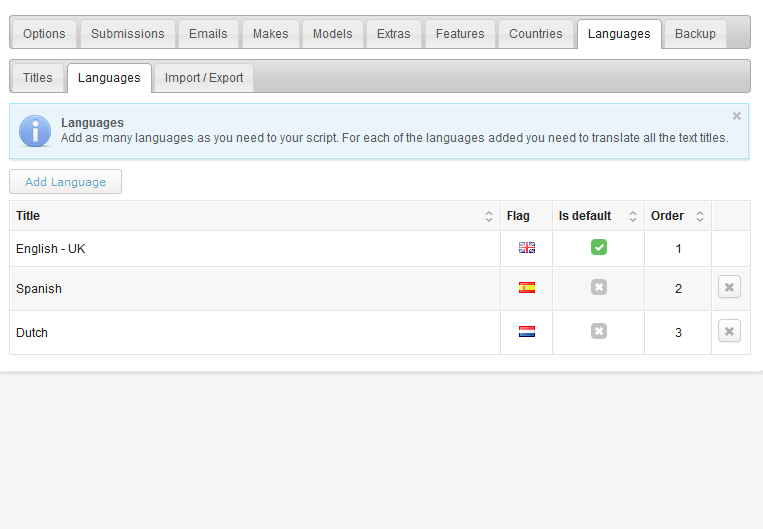Click the Spanish flag icon
Viewport: 763px width, 529px height.
coord(527,288)
